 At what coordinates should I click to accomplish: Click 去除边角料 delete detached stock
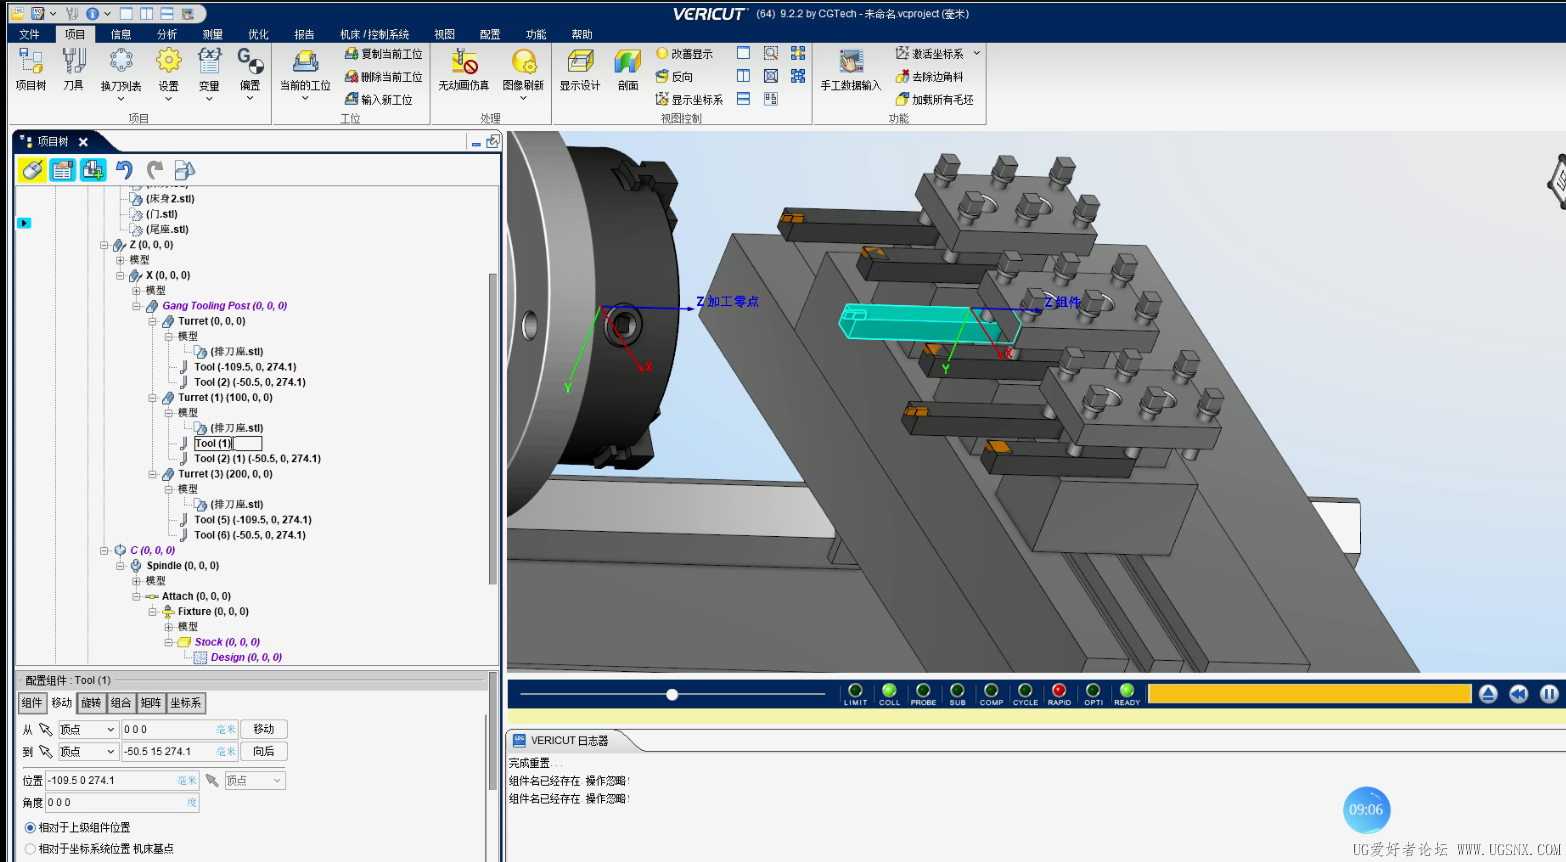[x=929, y=77]
